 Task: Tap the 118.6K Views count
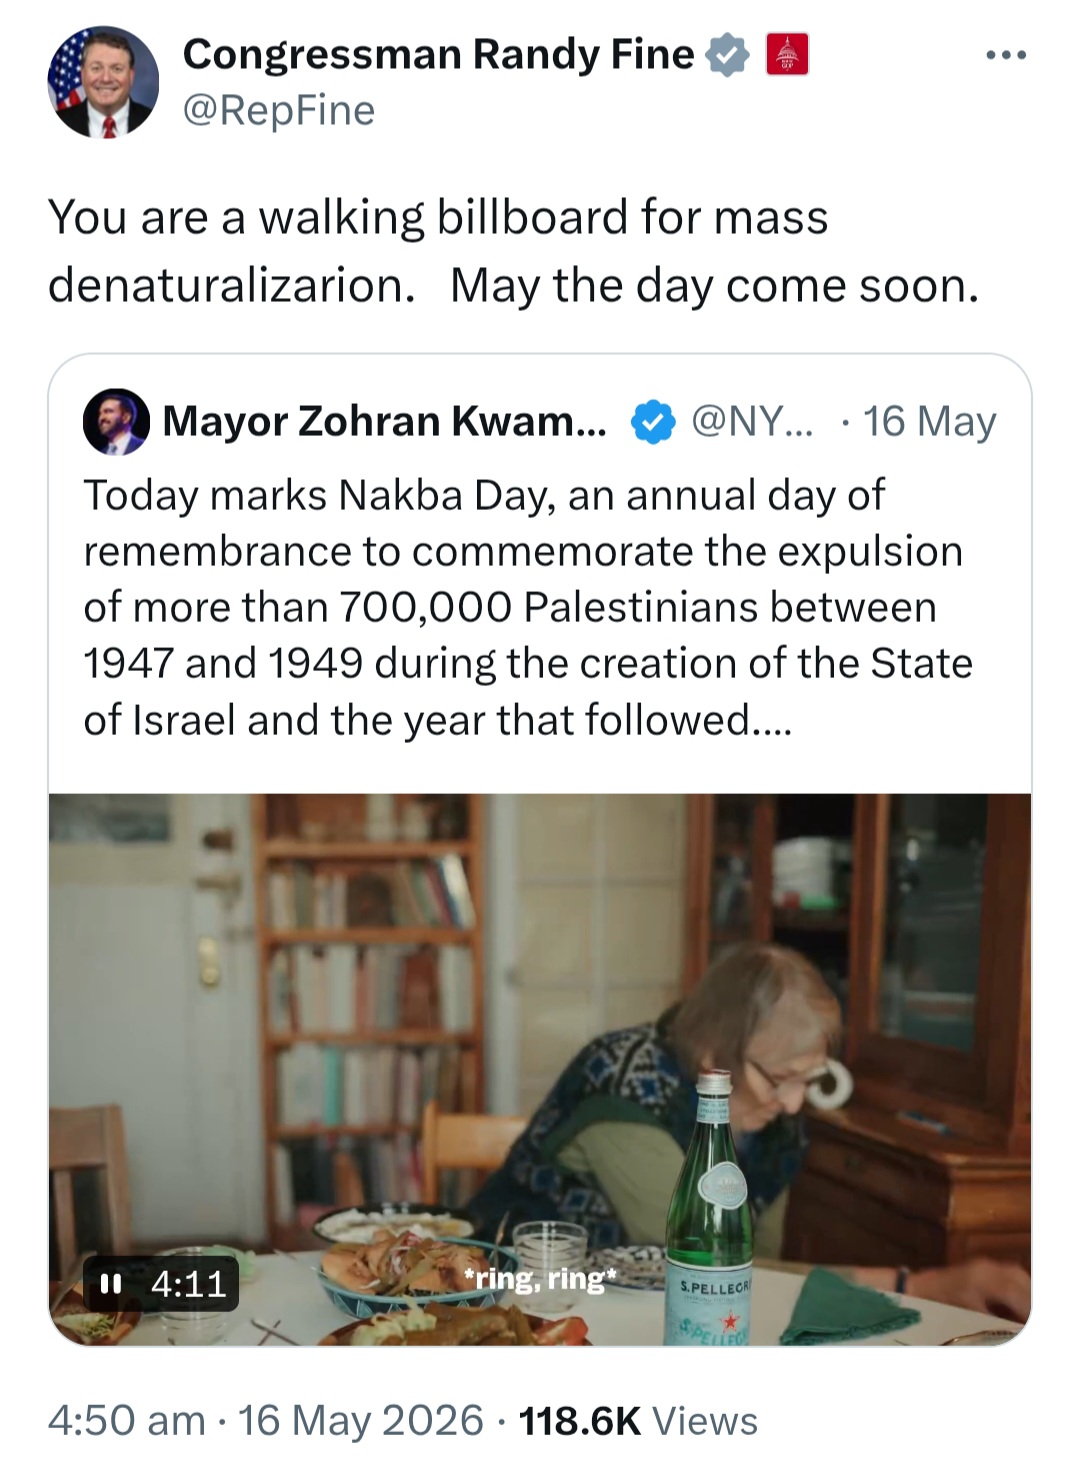(638, 1420)
